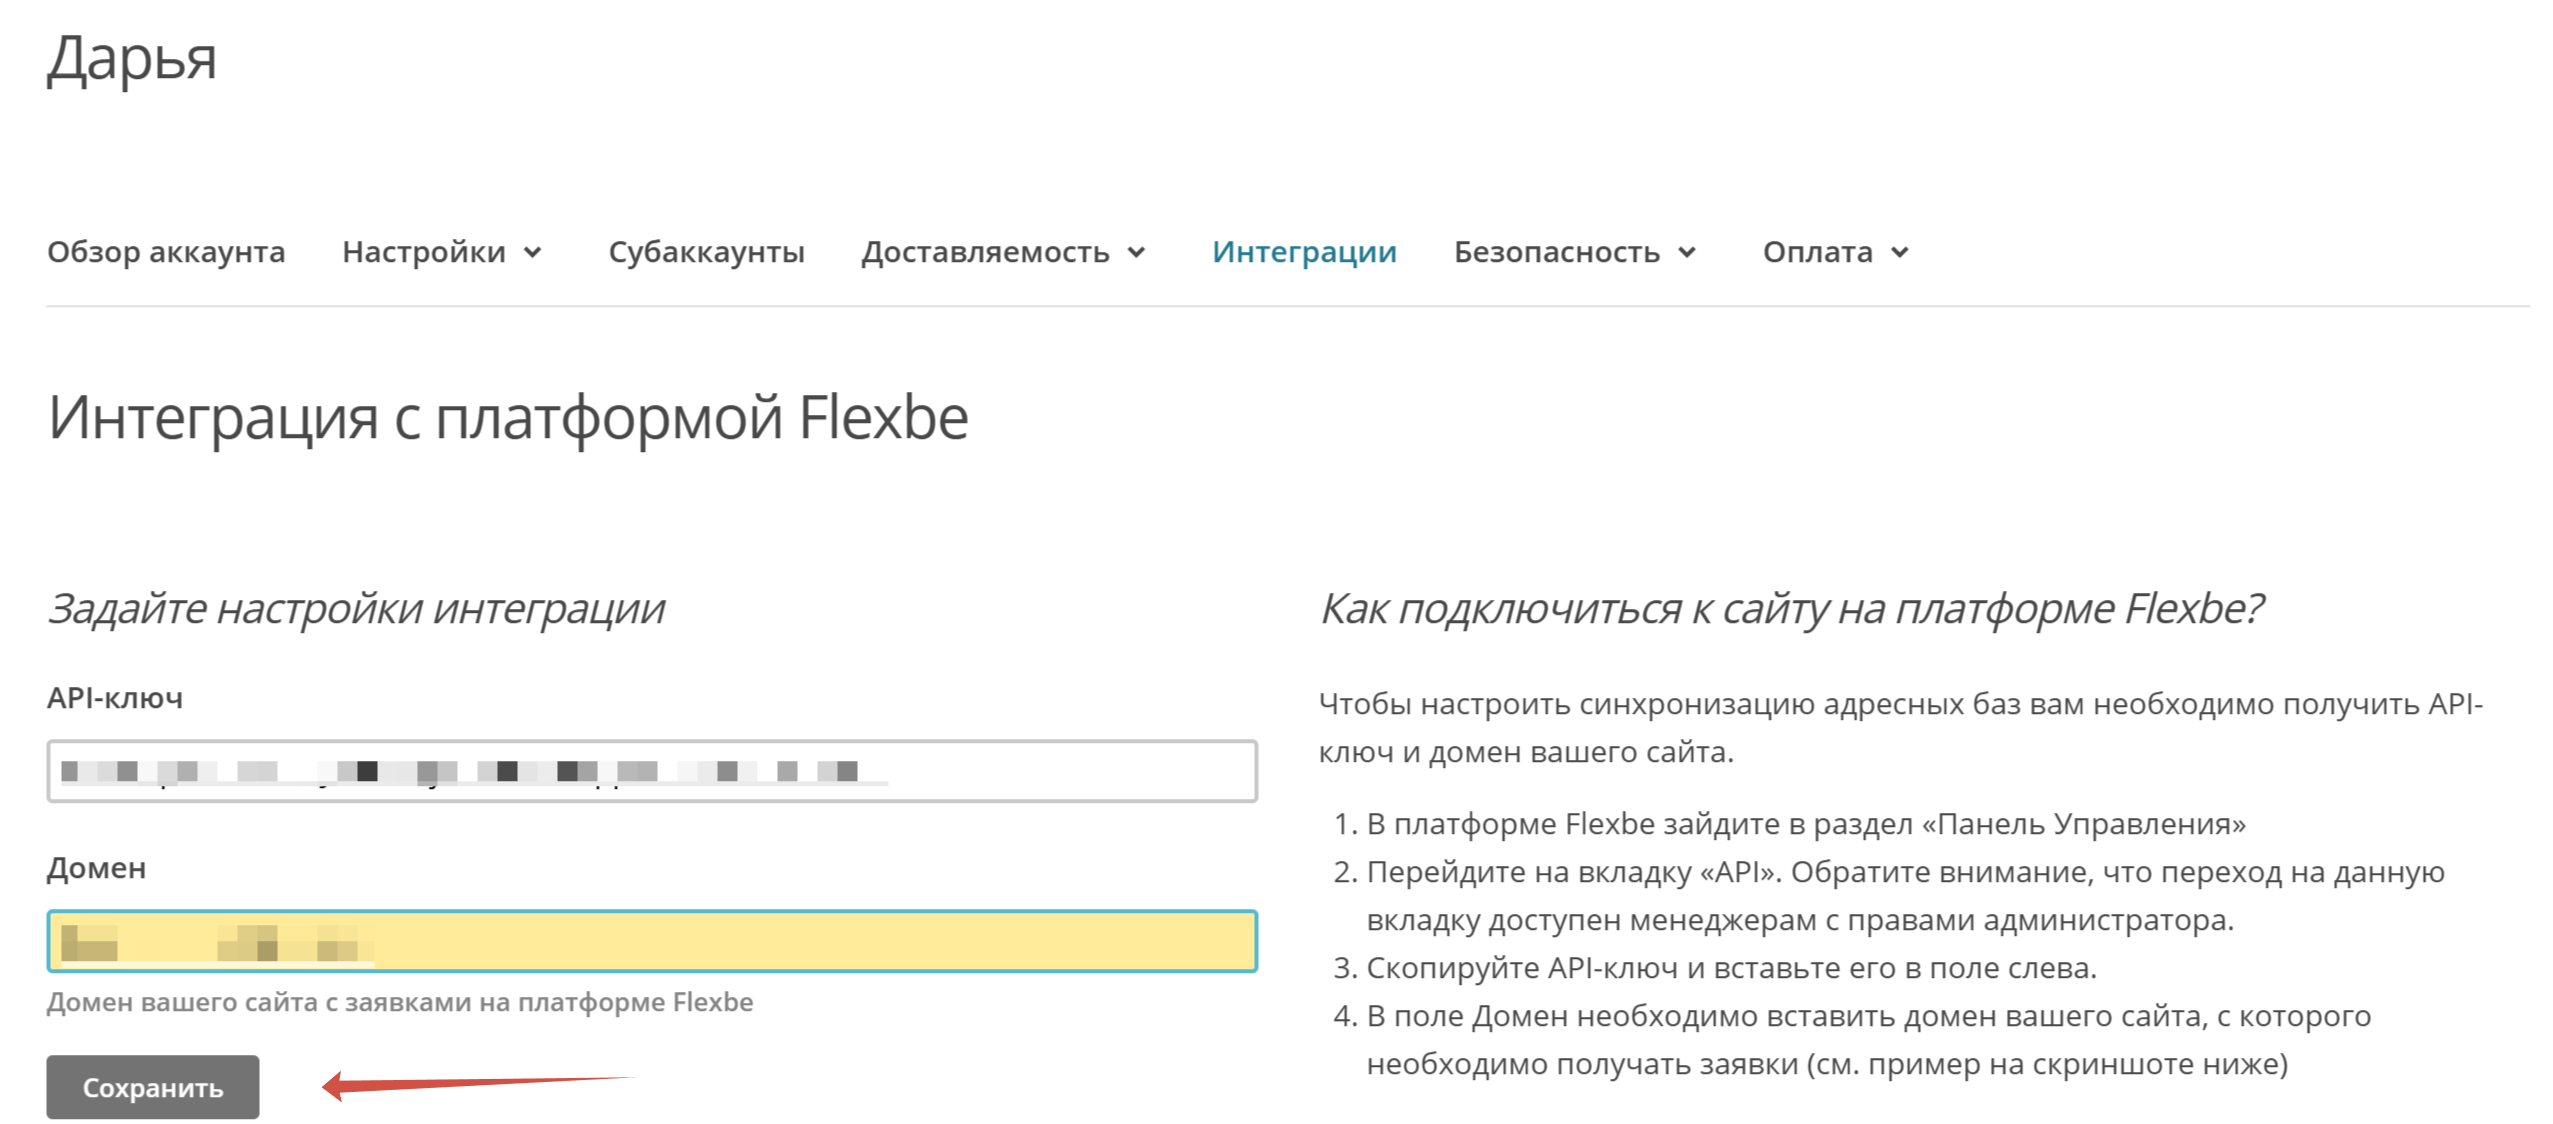Go to the Субаккаунты tab
The image size is (2553, 1124).
point(706,252)
